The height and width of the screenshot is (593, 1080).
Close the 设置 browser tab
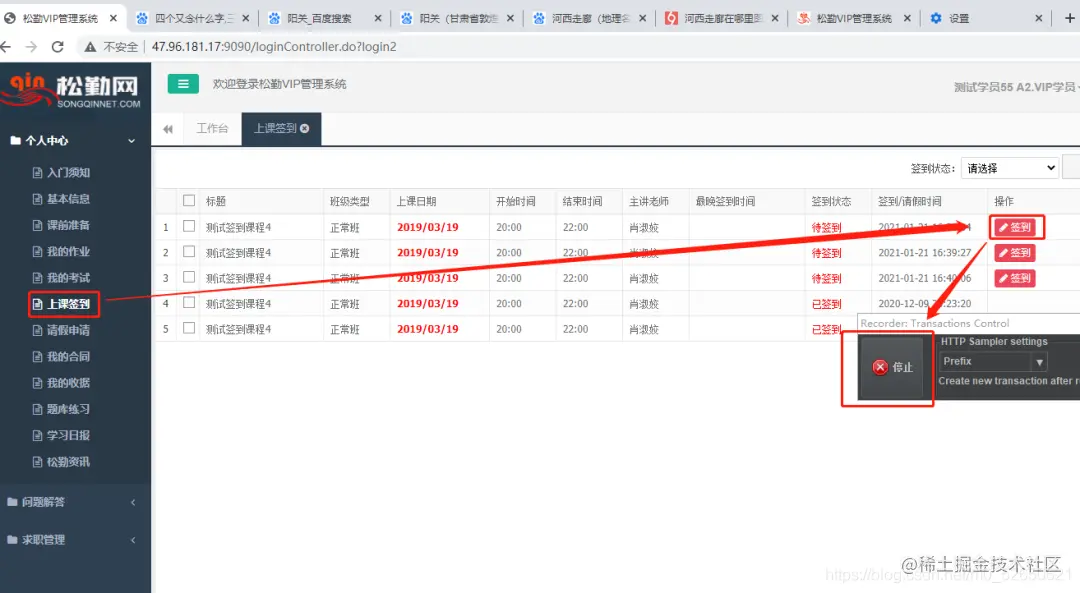point(1039,19)
